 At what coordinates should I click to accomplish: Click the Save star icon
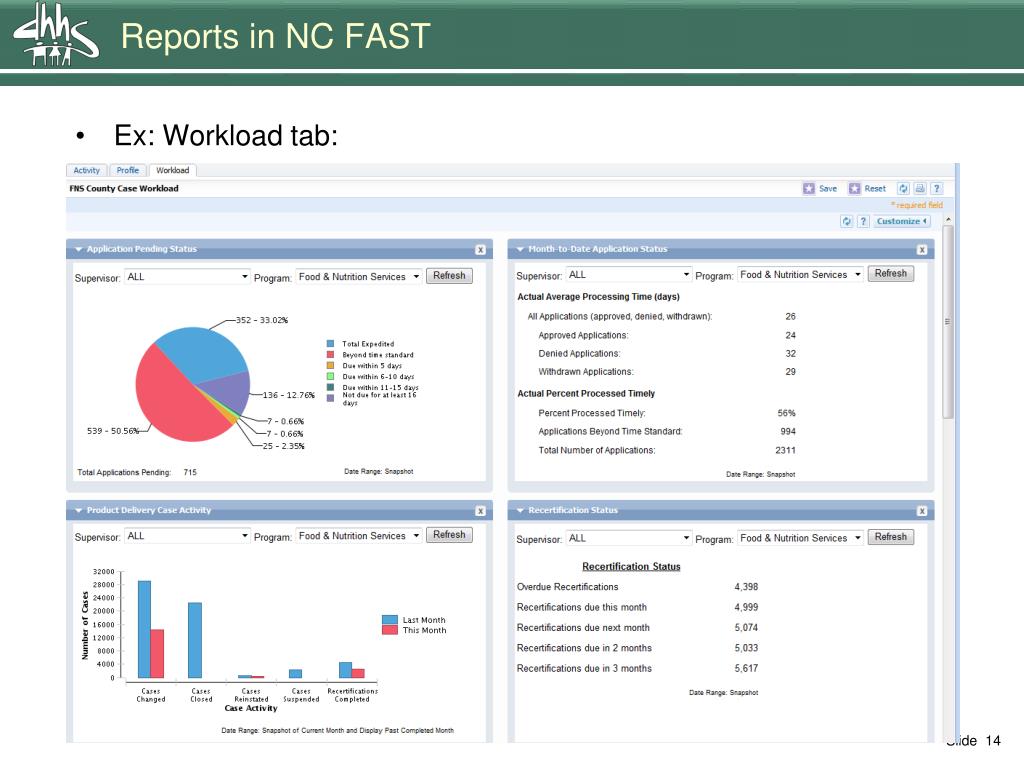coord(808,188)
